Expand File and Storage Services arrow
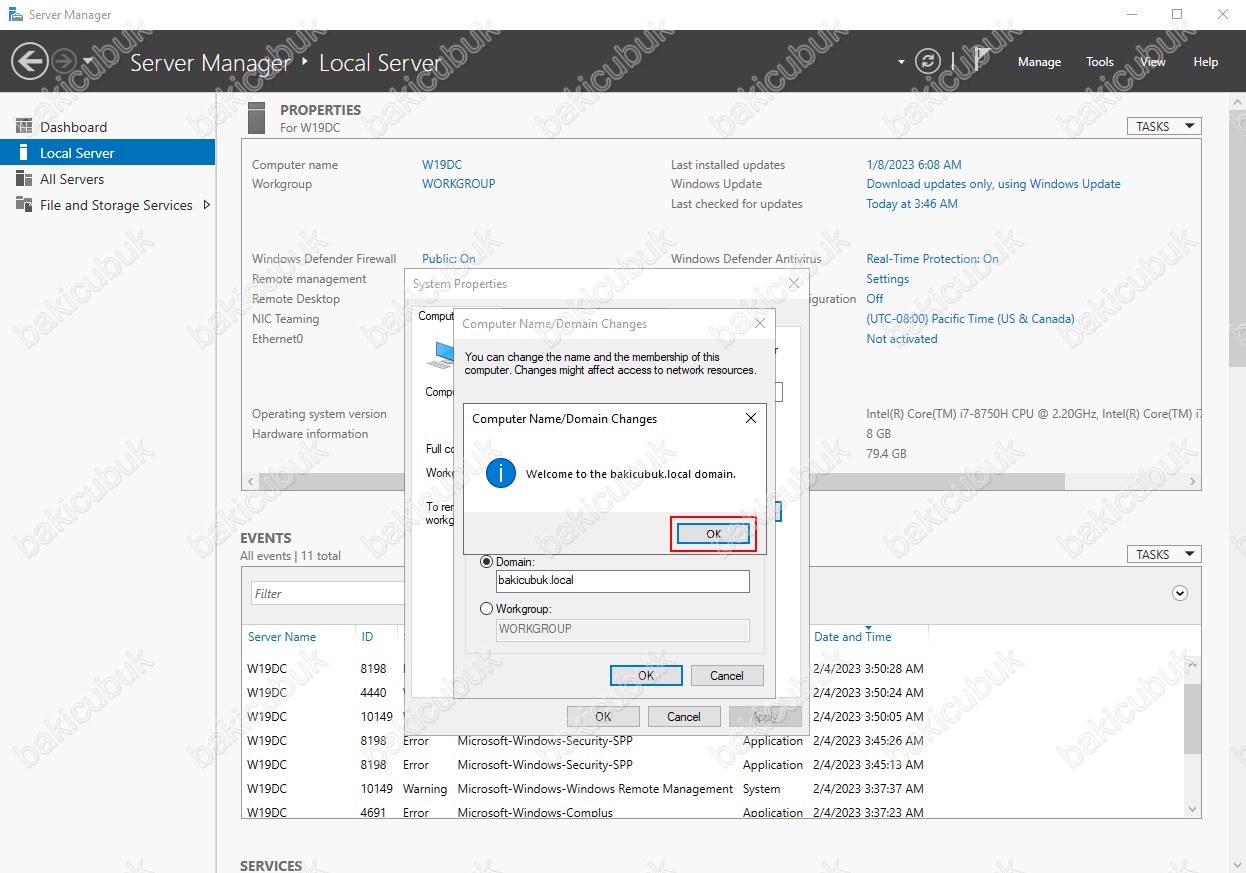 coord(207,205)
